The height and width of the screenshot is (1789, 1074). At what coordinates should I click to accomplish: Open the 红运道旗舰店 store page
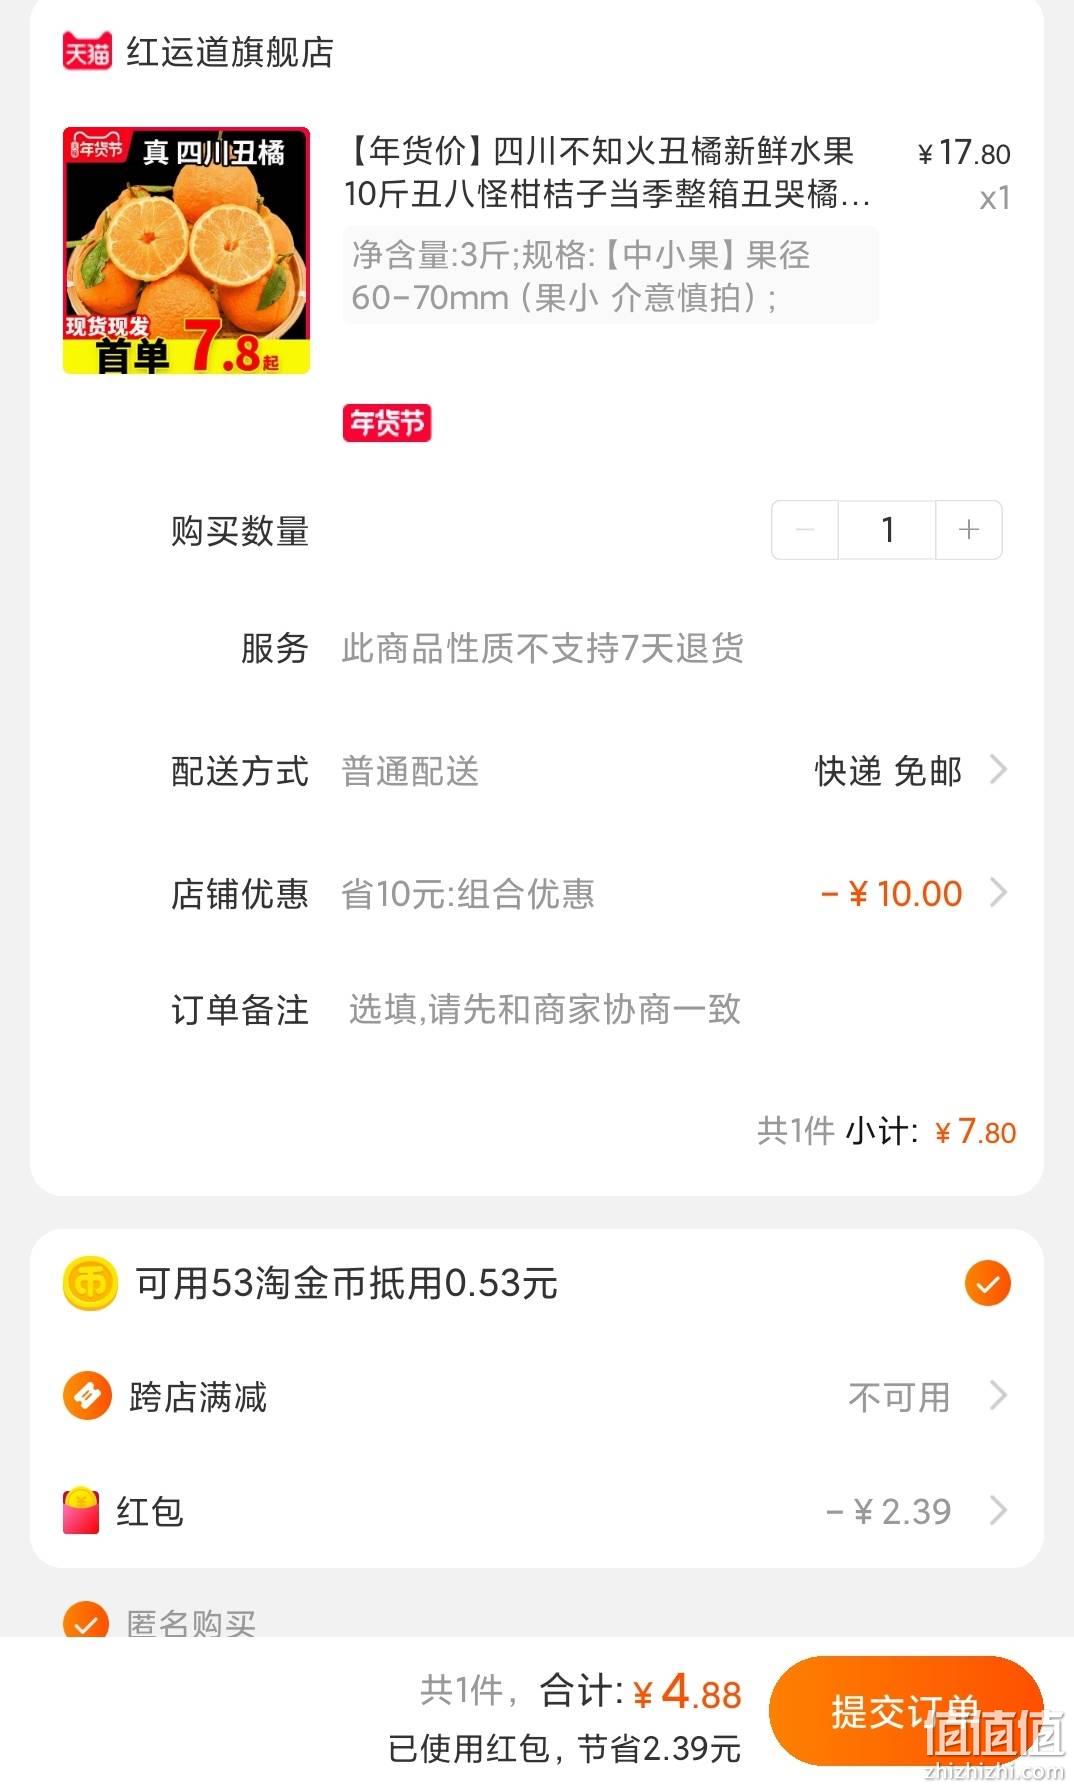click(x=230, y=51)
